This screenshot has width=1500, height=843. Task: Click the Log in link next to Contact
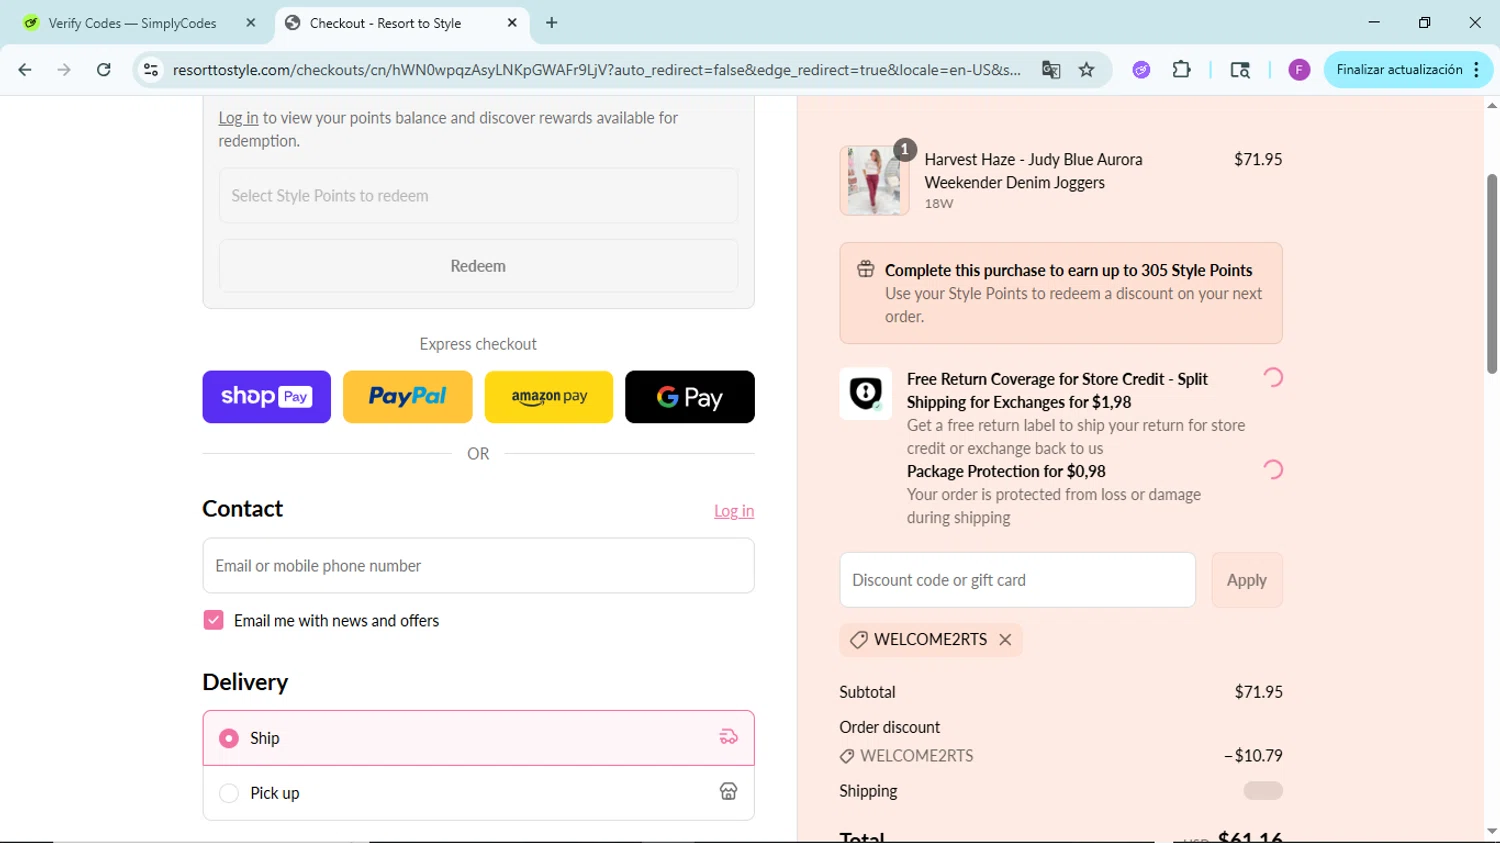[734, 511]
